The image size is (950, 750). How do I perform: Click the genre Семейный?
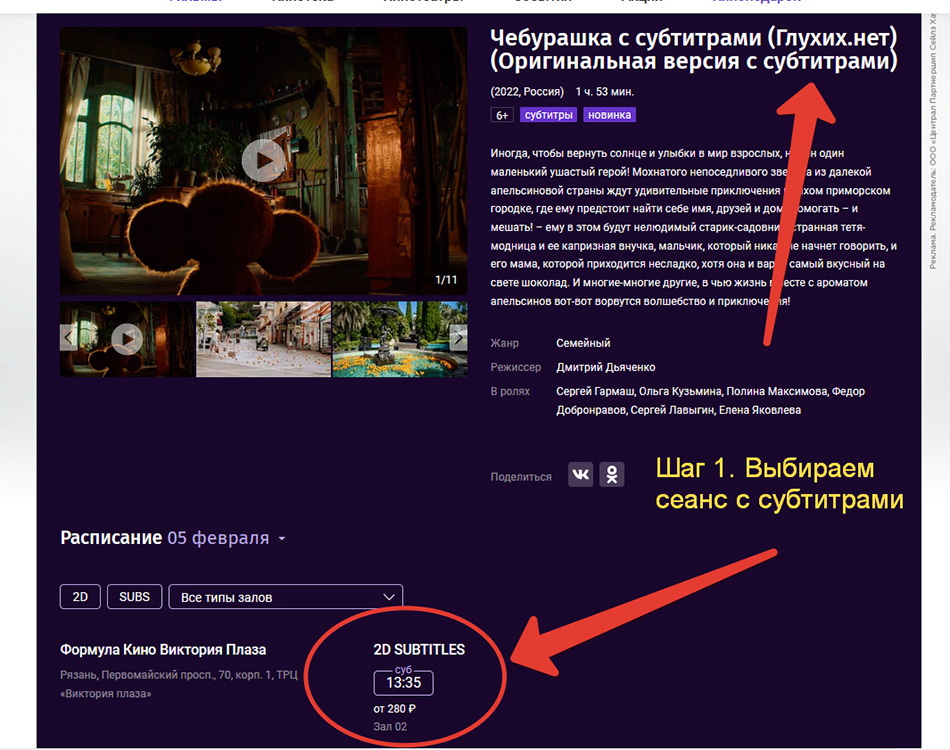[x=583, y=343]
